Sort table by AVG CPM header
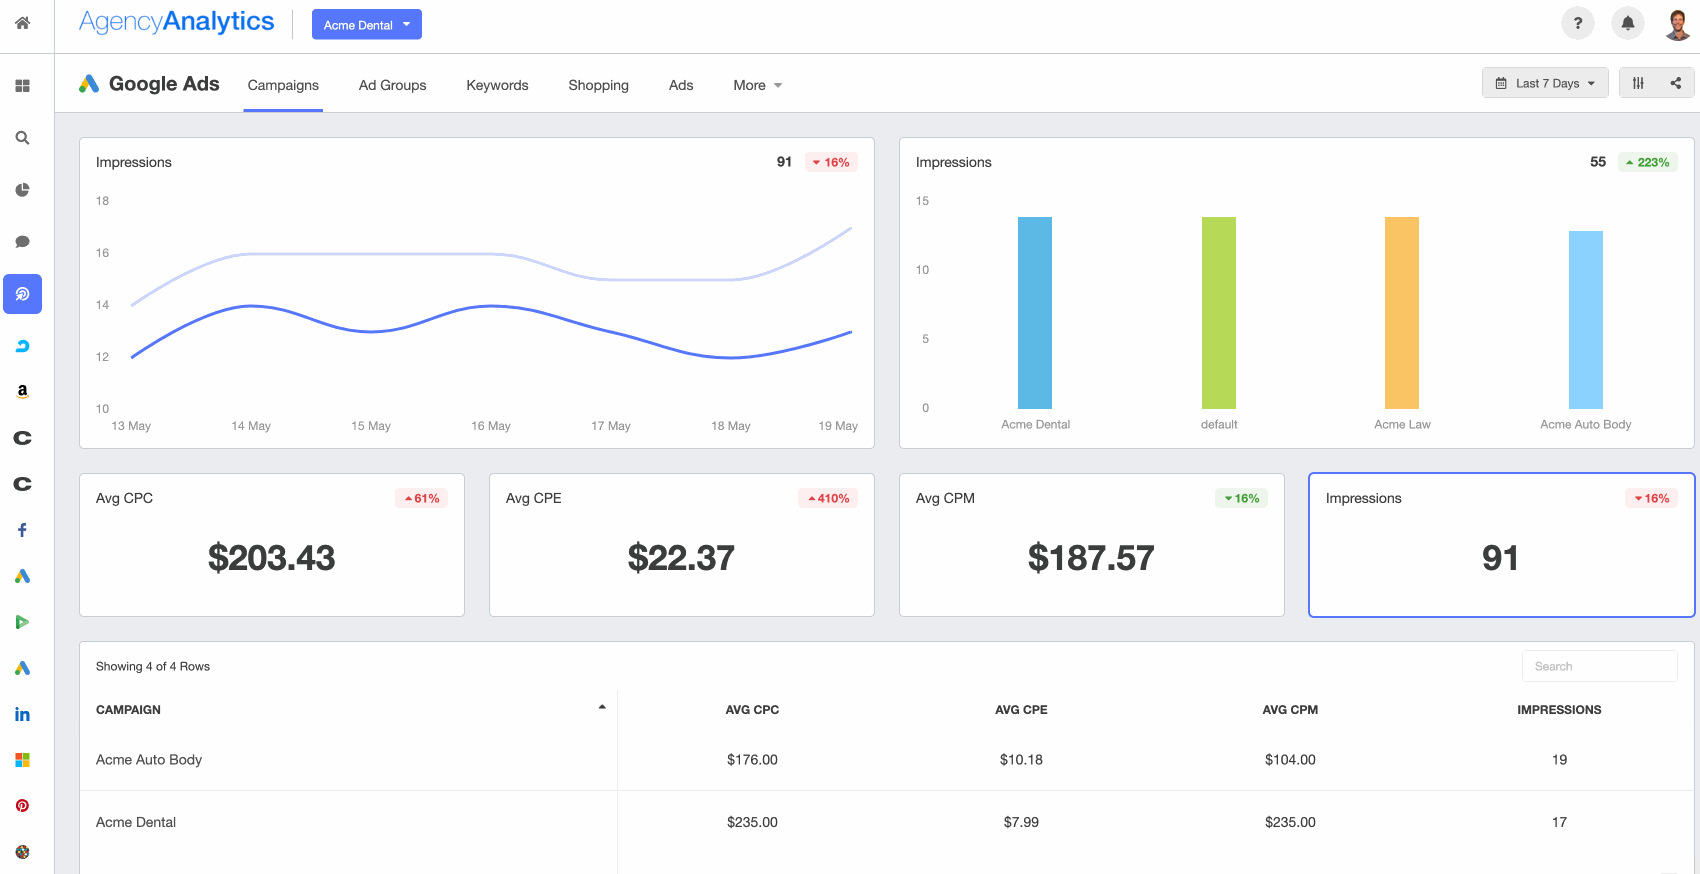 1290,710
